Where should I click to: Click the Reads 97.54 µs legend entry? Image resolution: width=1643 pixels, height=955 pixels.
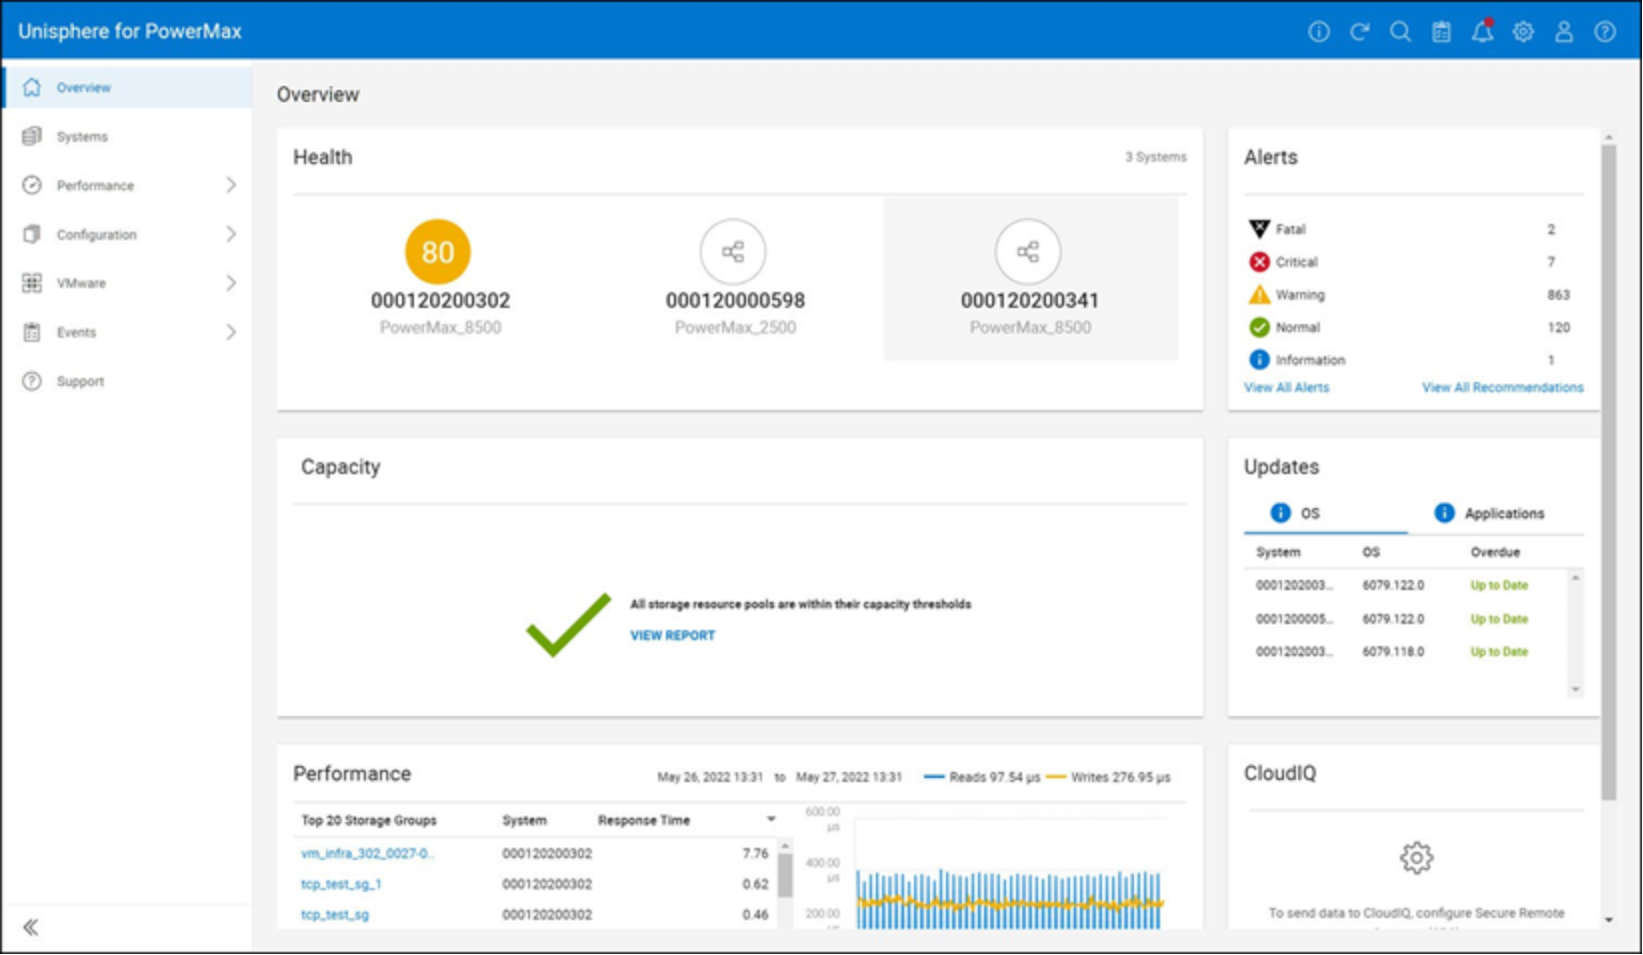(x=982, y=777)
